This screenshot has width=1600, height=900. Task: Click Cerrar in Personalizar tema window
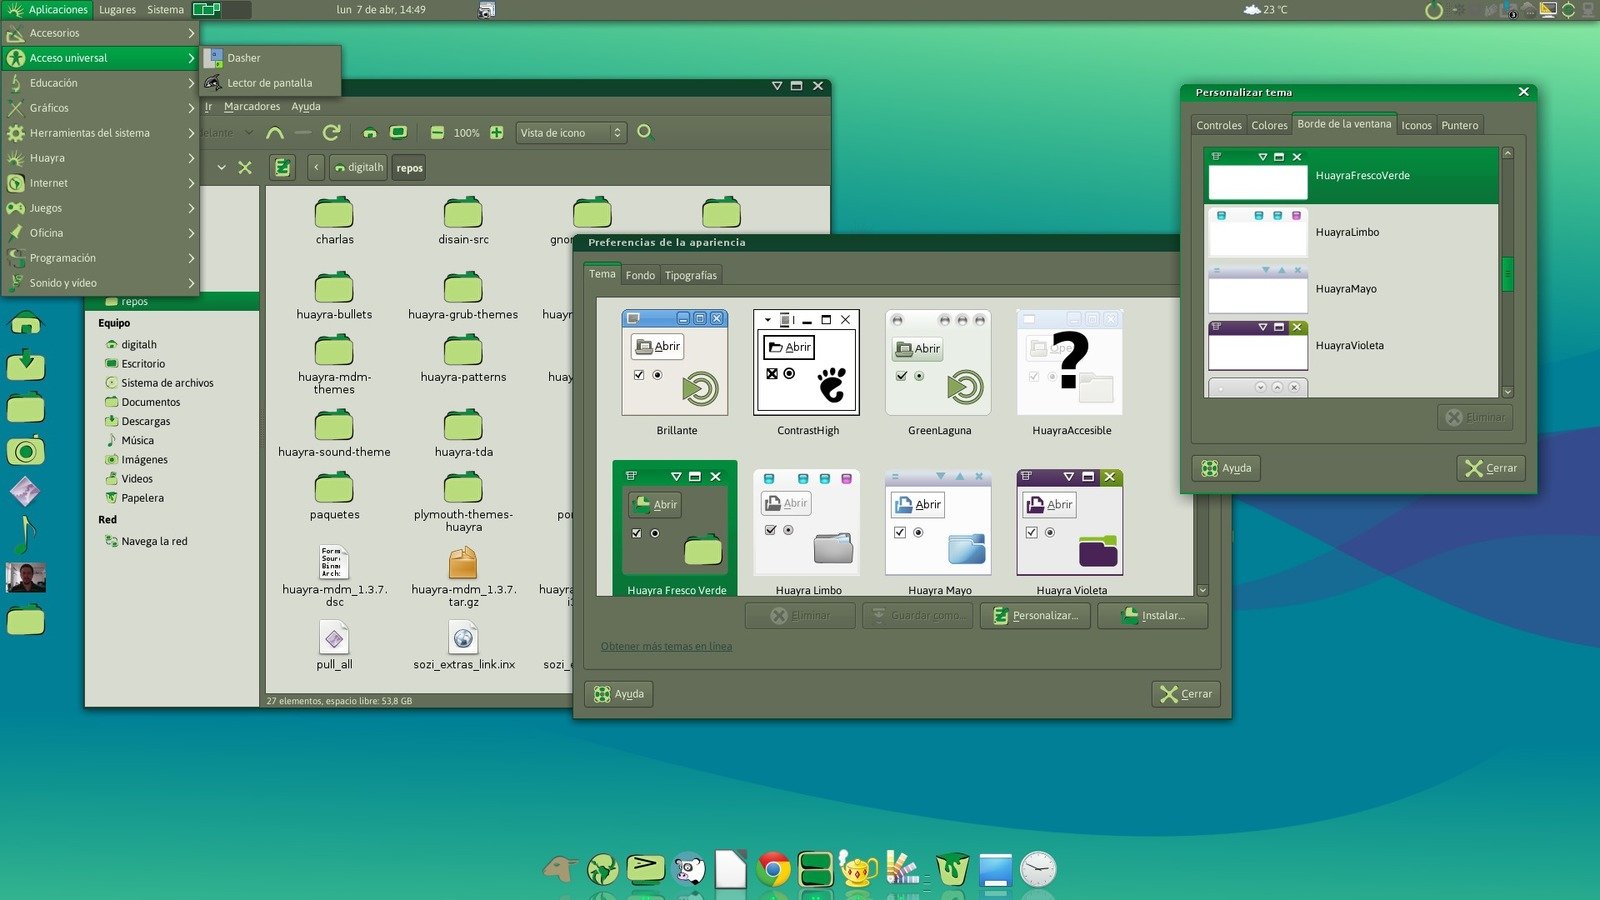(1491, 468)
